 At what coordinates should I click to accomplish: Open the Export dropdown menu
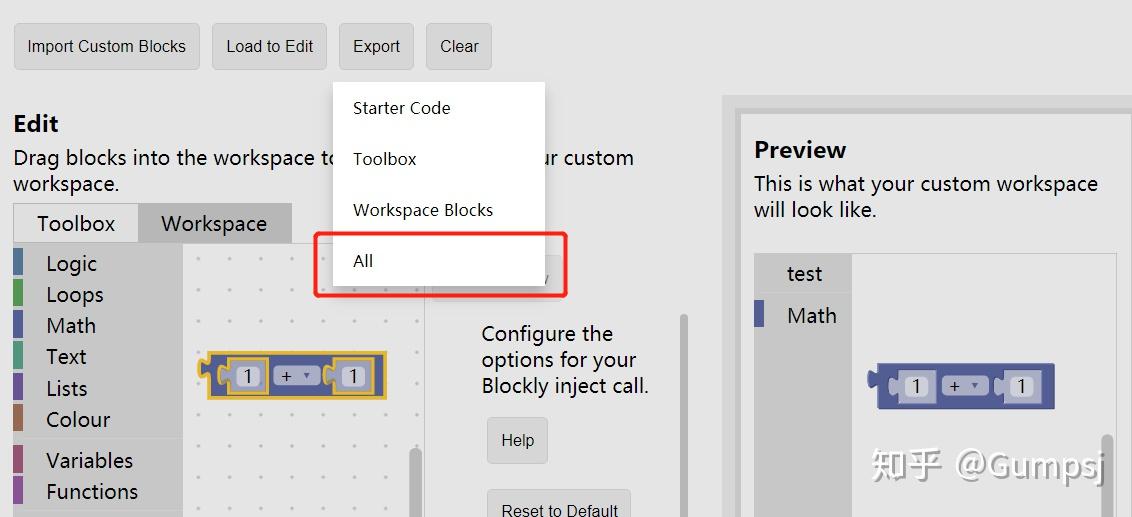coord(376,47)
